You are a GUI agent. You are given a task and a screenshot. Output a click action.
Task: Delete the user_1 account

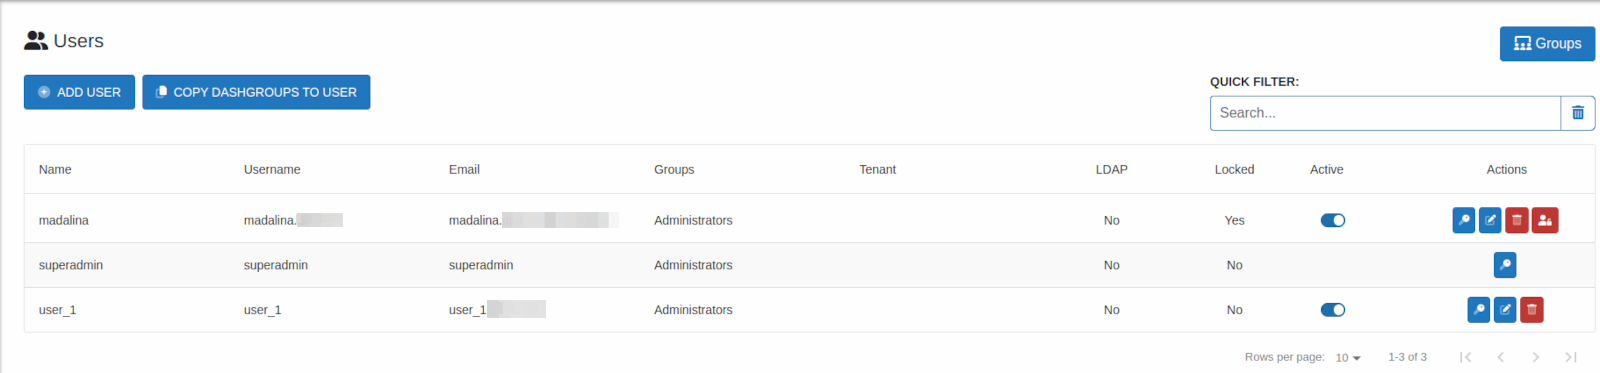(x=1531, y=310)
